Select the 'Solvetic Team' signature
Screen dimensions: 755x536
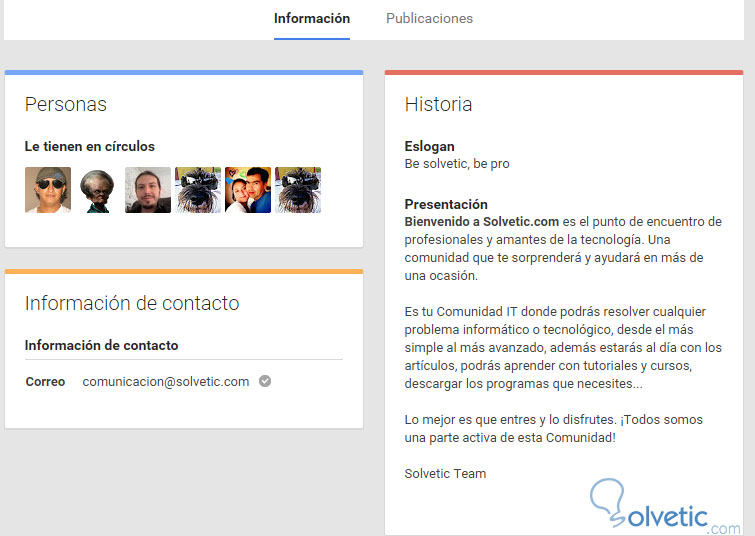point(445,473)
